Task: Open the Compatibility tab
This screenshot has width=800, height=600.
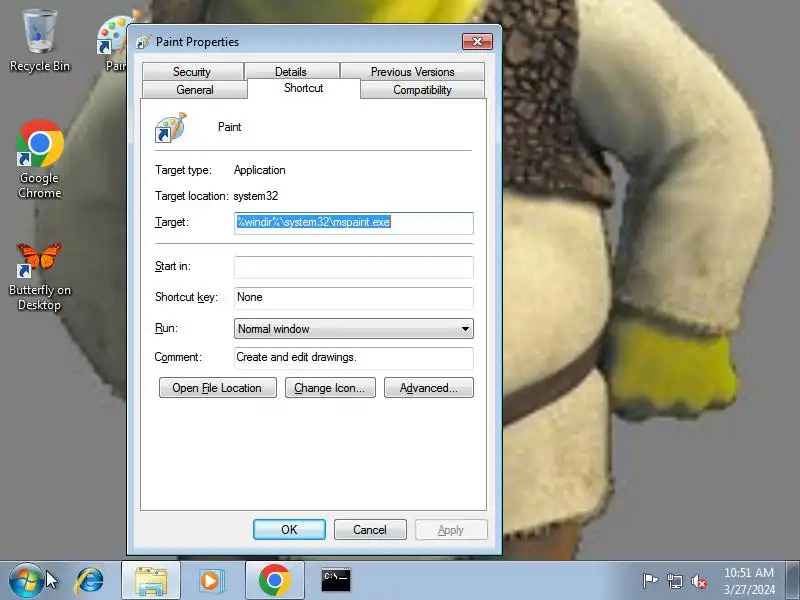Action: point(422,90)
